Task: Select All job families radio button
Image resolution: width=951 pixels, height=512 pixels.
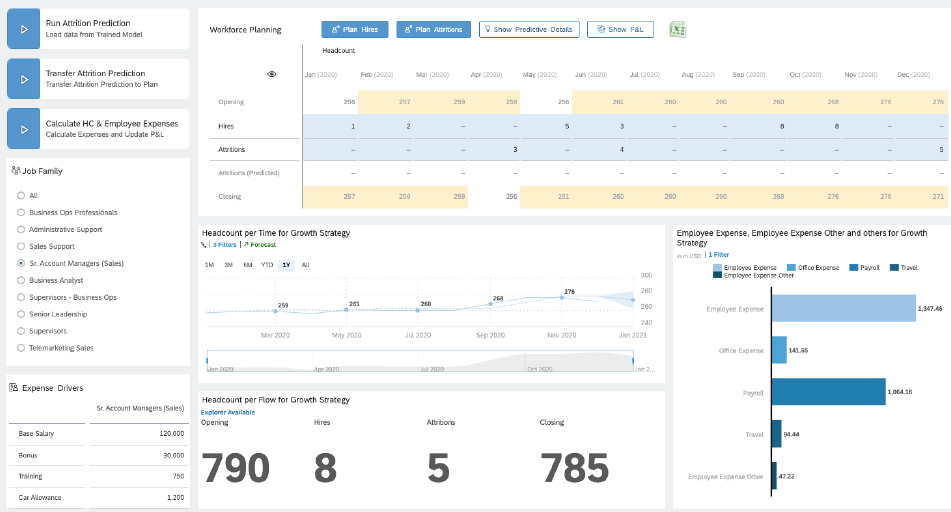Action: coord(21,195)
